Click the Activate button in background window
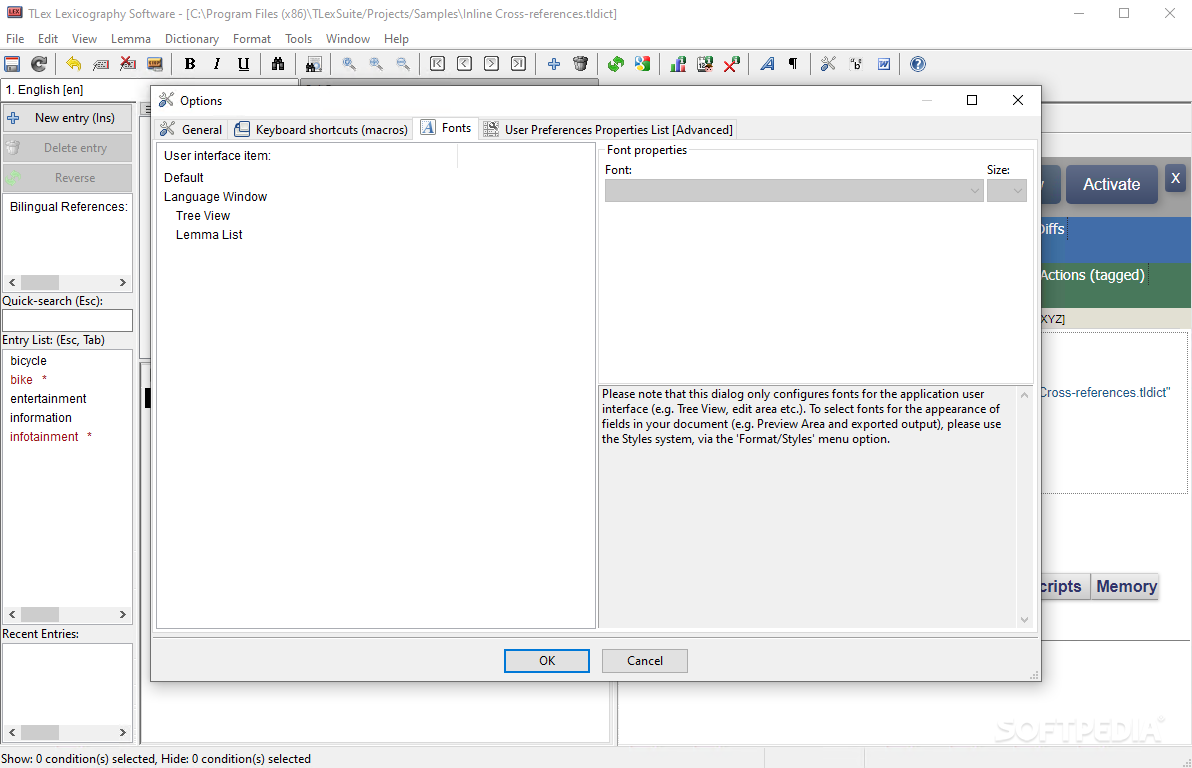 [1111, 184]
